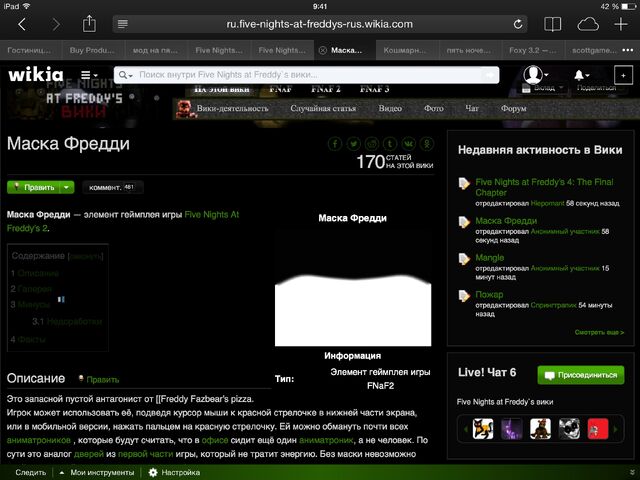Click the green Править edit button
The image size is (640, 480).
pos(34,187)
